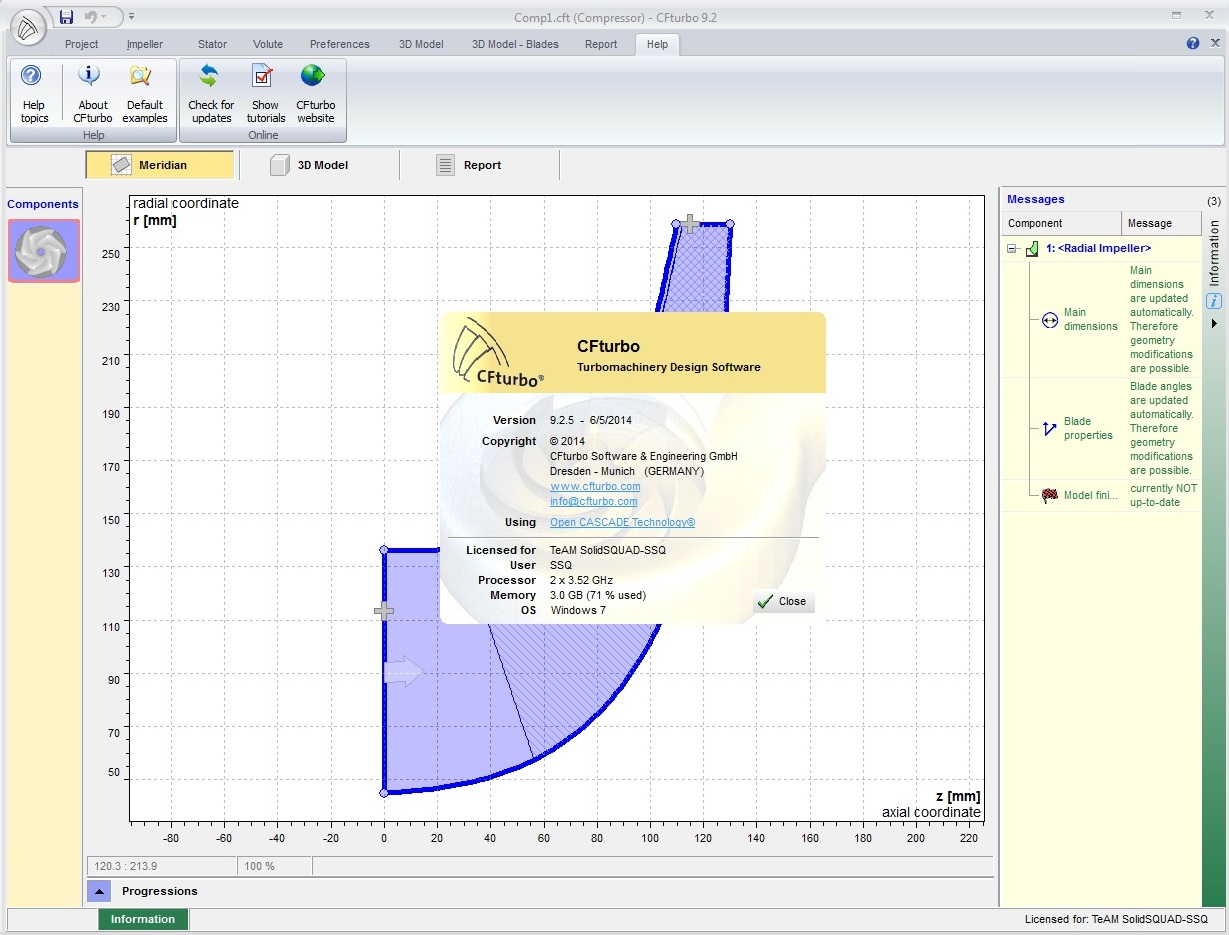The height and width of the screenshot is (935, 1229).
Task: Open the CFturbo application menu orb
Action: click(29, 27)
